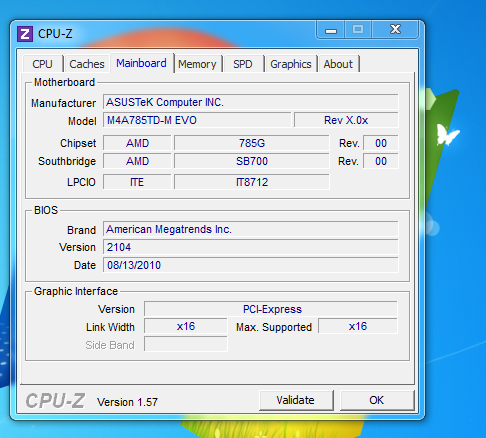This screenshot has width=486, height=438.
Task: Click the Southbridge label
Action: click(x=67, y=161)
